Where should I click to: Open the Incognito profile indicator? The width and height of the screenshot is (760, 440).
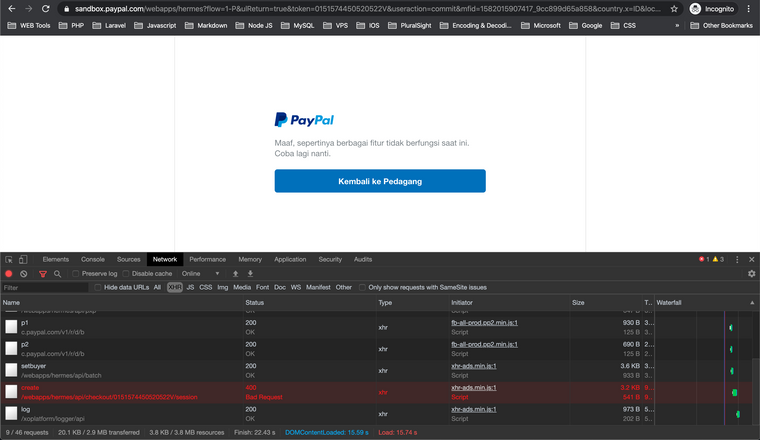click(712, 9)
